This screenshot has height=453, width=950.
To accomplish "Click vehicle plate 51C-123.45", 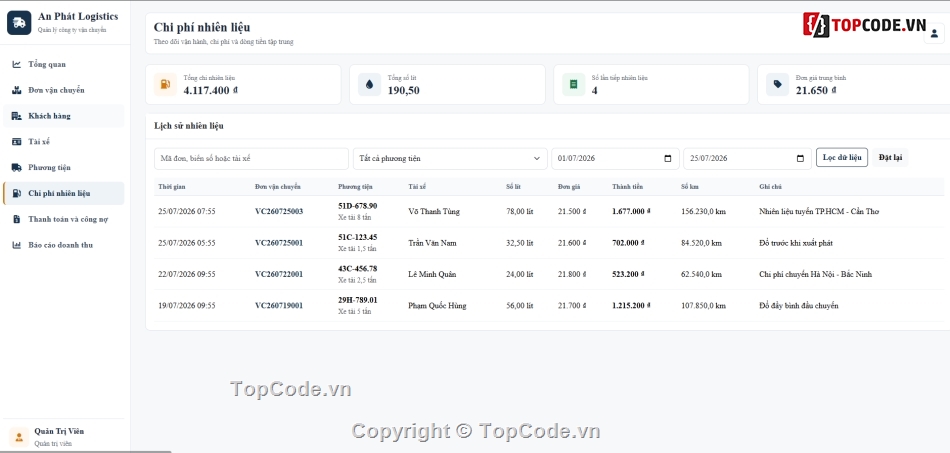I will click(357, 237).
